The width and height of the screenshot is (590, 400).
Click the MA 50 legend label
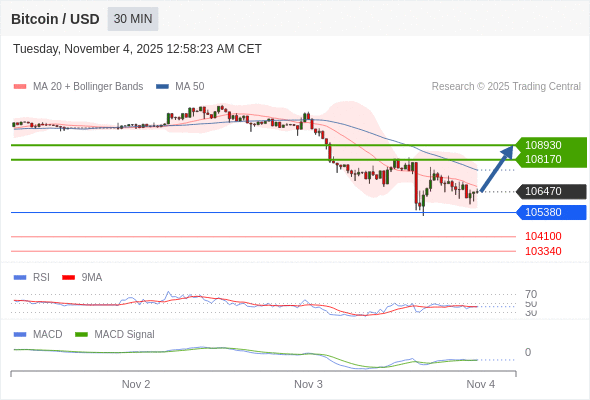190,87
